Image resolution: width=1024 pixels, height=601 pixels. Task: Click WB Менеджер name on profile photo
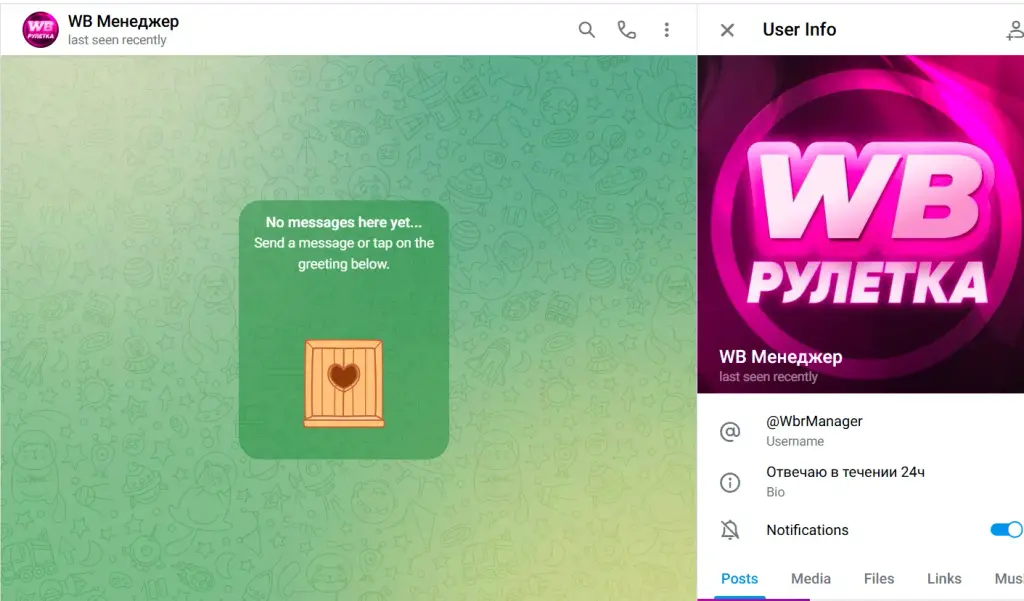click(780, 357)
